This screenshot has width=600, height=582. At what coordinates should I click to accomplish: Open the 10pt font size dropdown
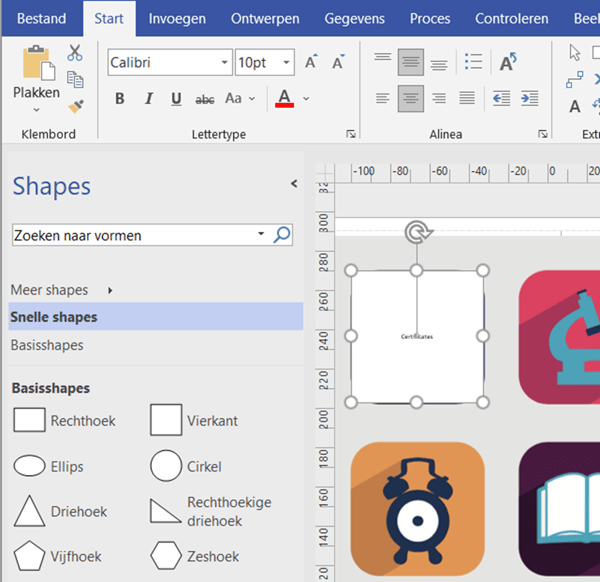tap(287, 63)
